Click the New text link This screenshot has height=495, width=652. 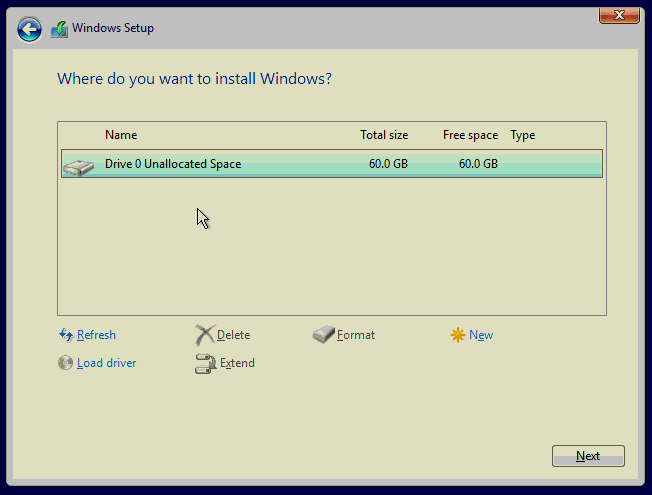click(x=481, y=335)
